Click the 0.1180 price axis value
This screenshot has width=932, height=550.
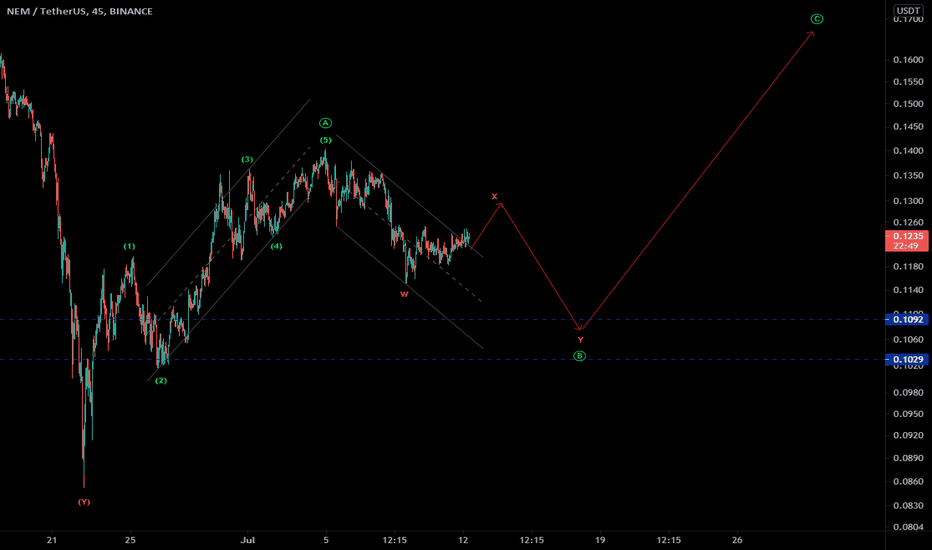pos(908,266)
